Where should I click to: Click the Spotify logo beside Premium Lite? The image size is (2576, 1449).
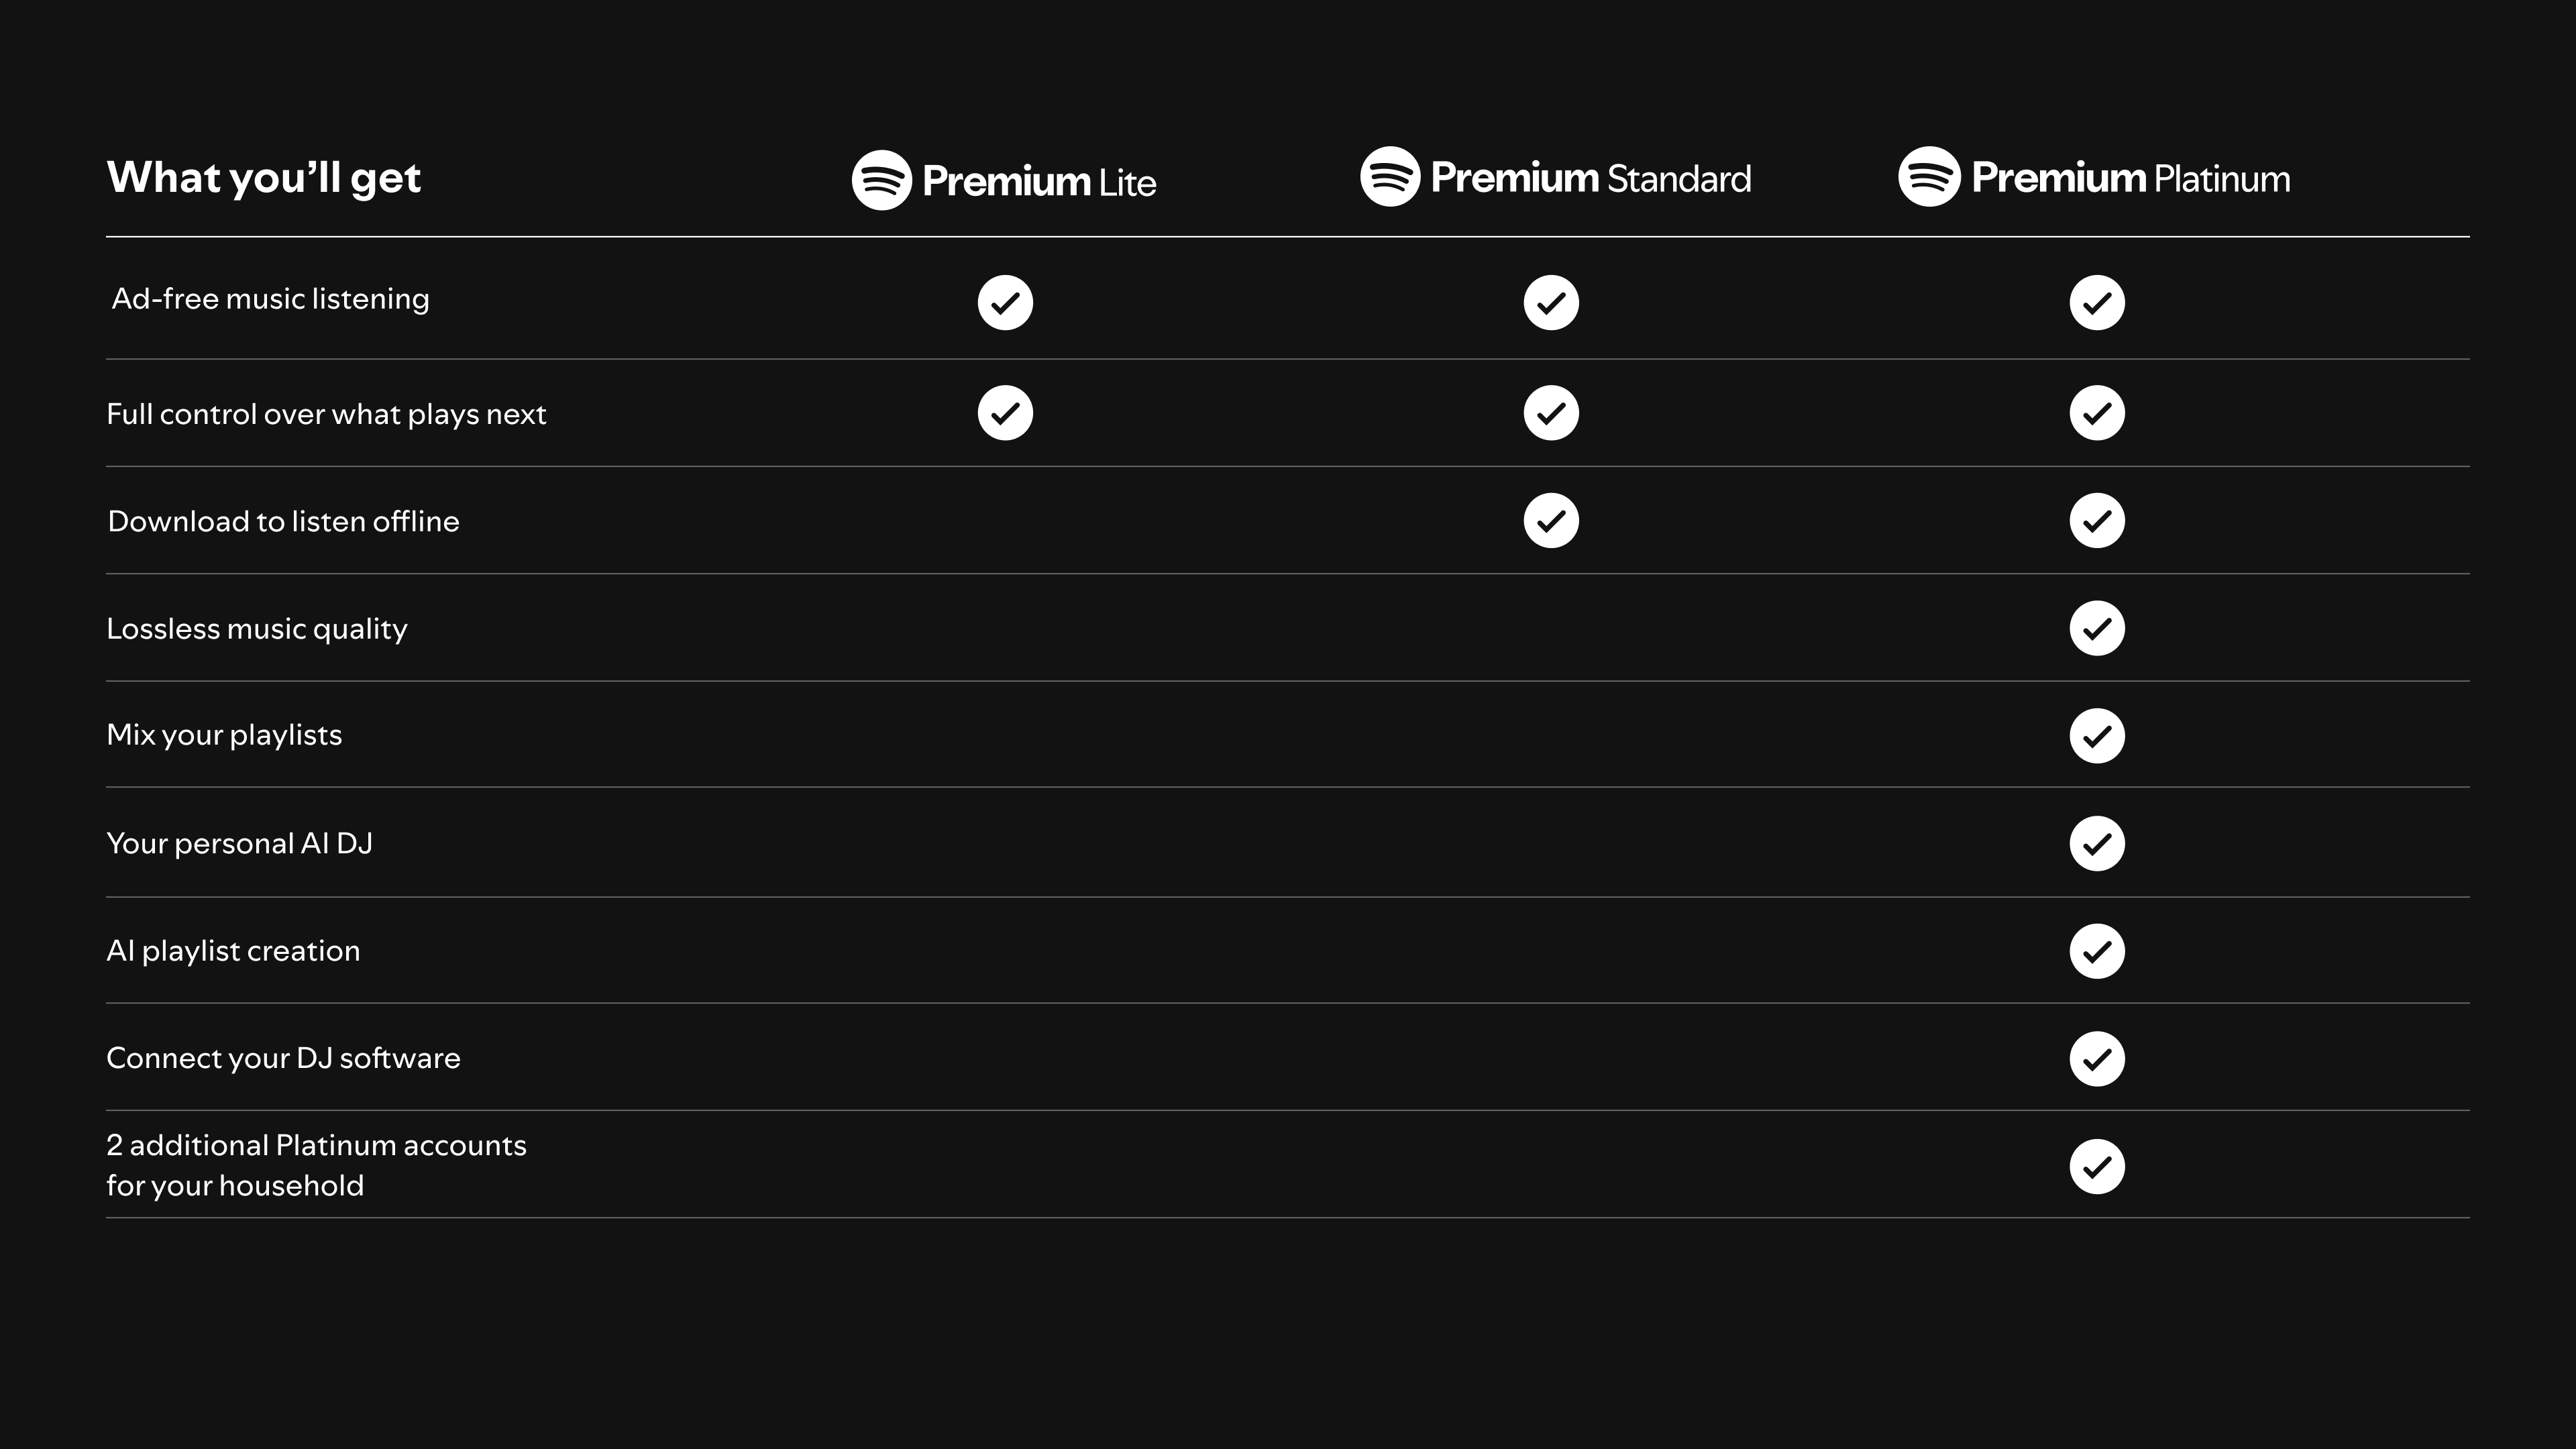(881, 180)
